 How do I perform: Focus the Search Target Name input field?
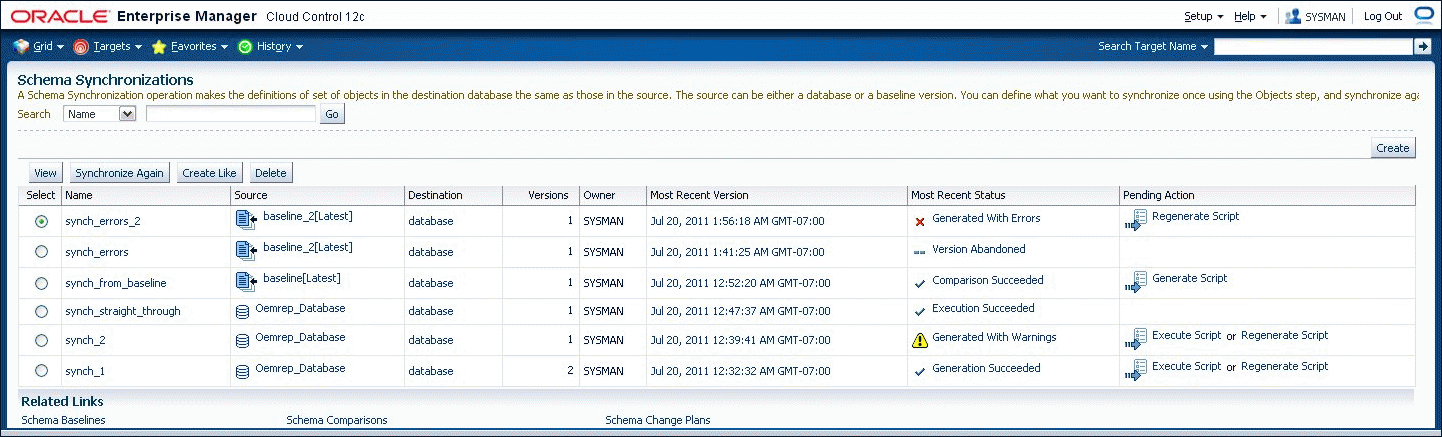(1312, 46)
